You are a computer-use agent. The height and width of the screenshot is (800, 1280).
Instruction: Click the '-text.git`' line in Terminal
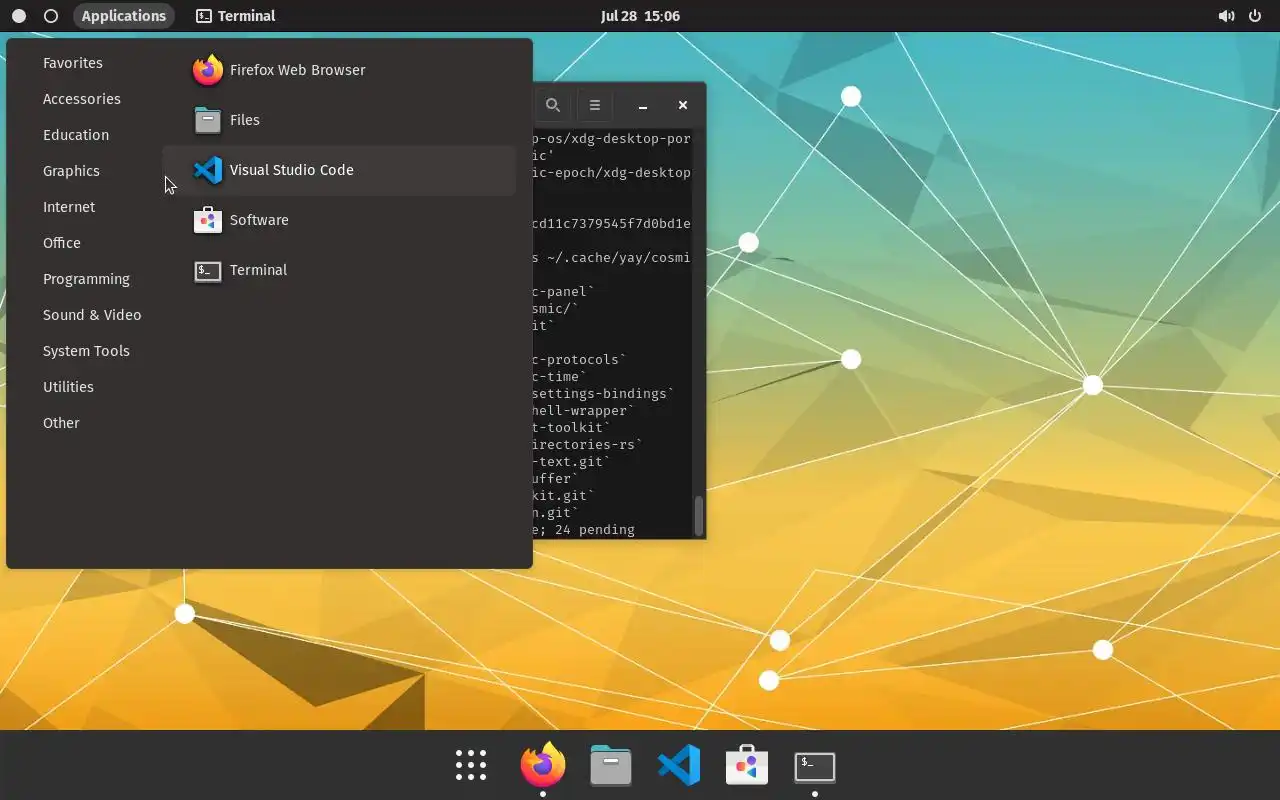click(571, 462)
